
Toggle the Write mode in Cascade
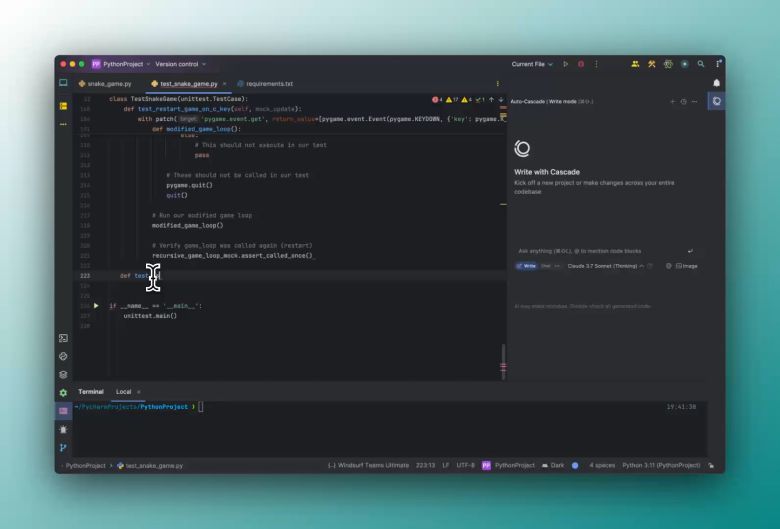(526, 266)
